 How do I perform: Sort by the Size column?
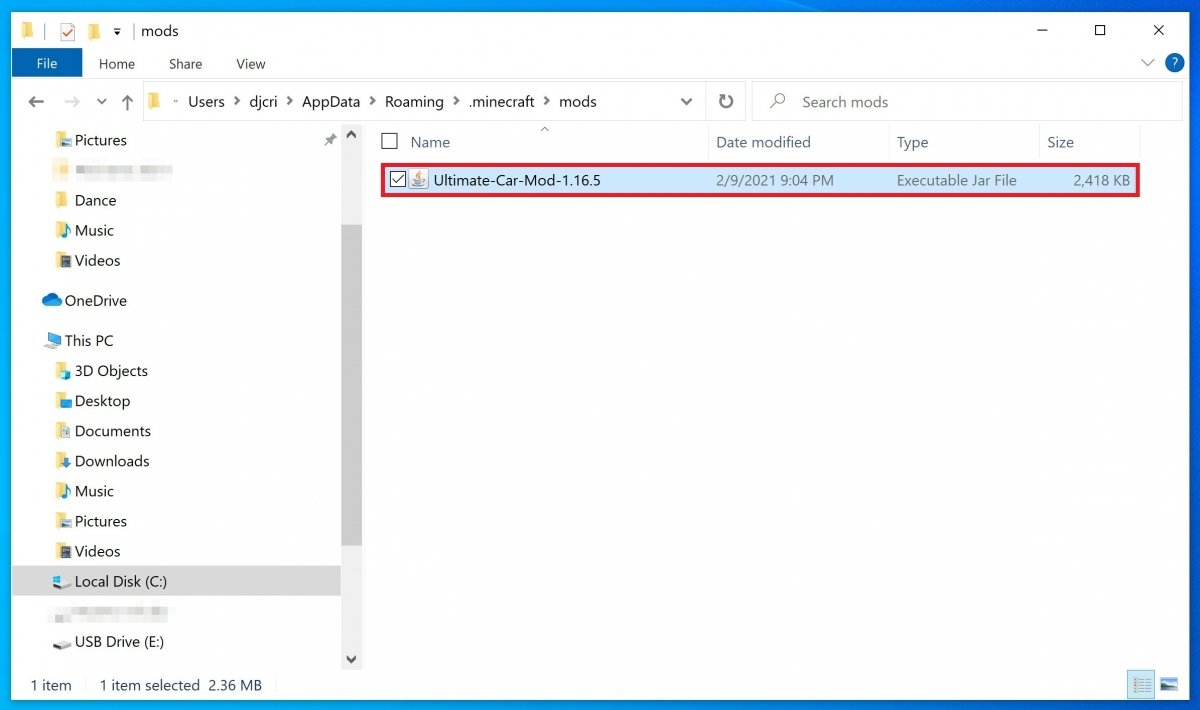(x=1060, y=142)
